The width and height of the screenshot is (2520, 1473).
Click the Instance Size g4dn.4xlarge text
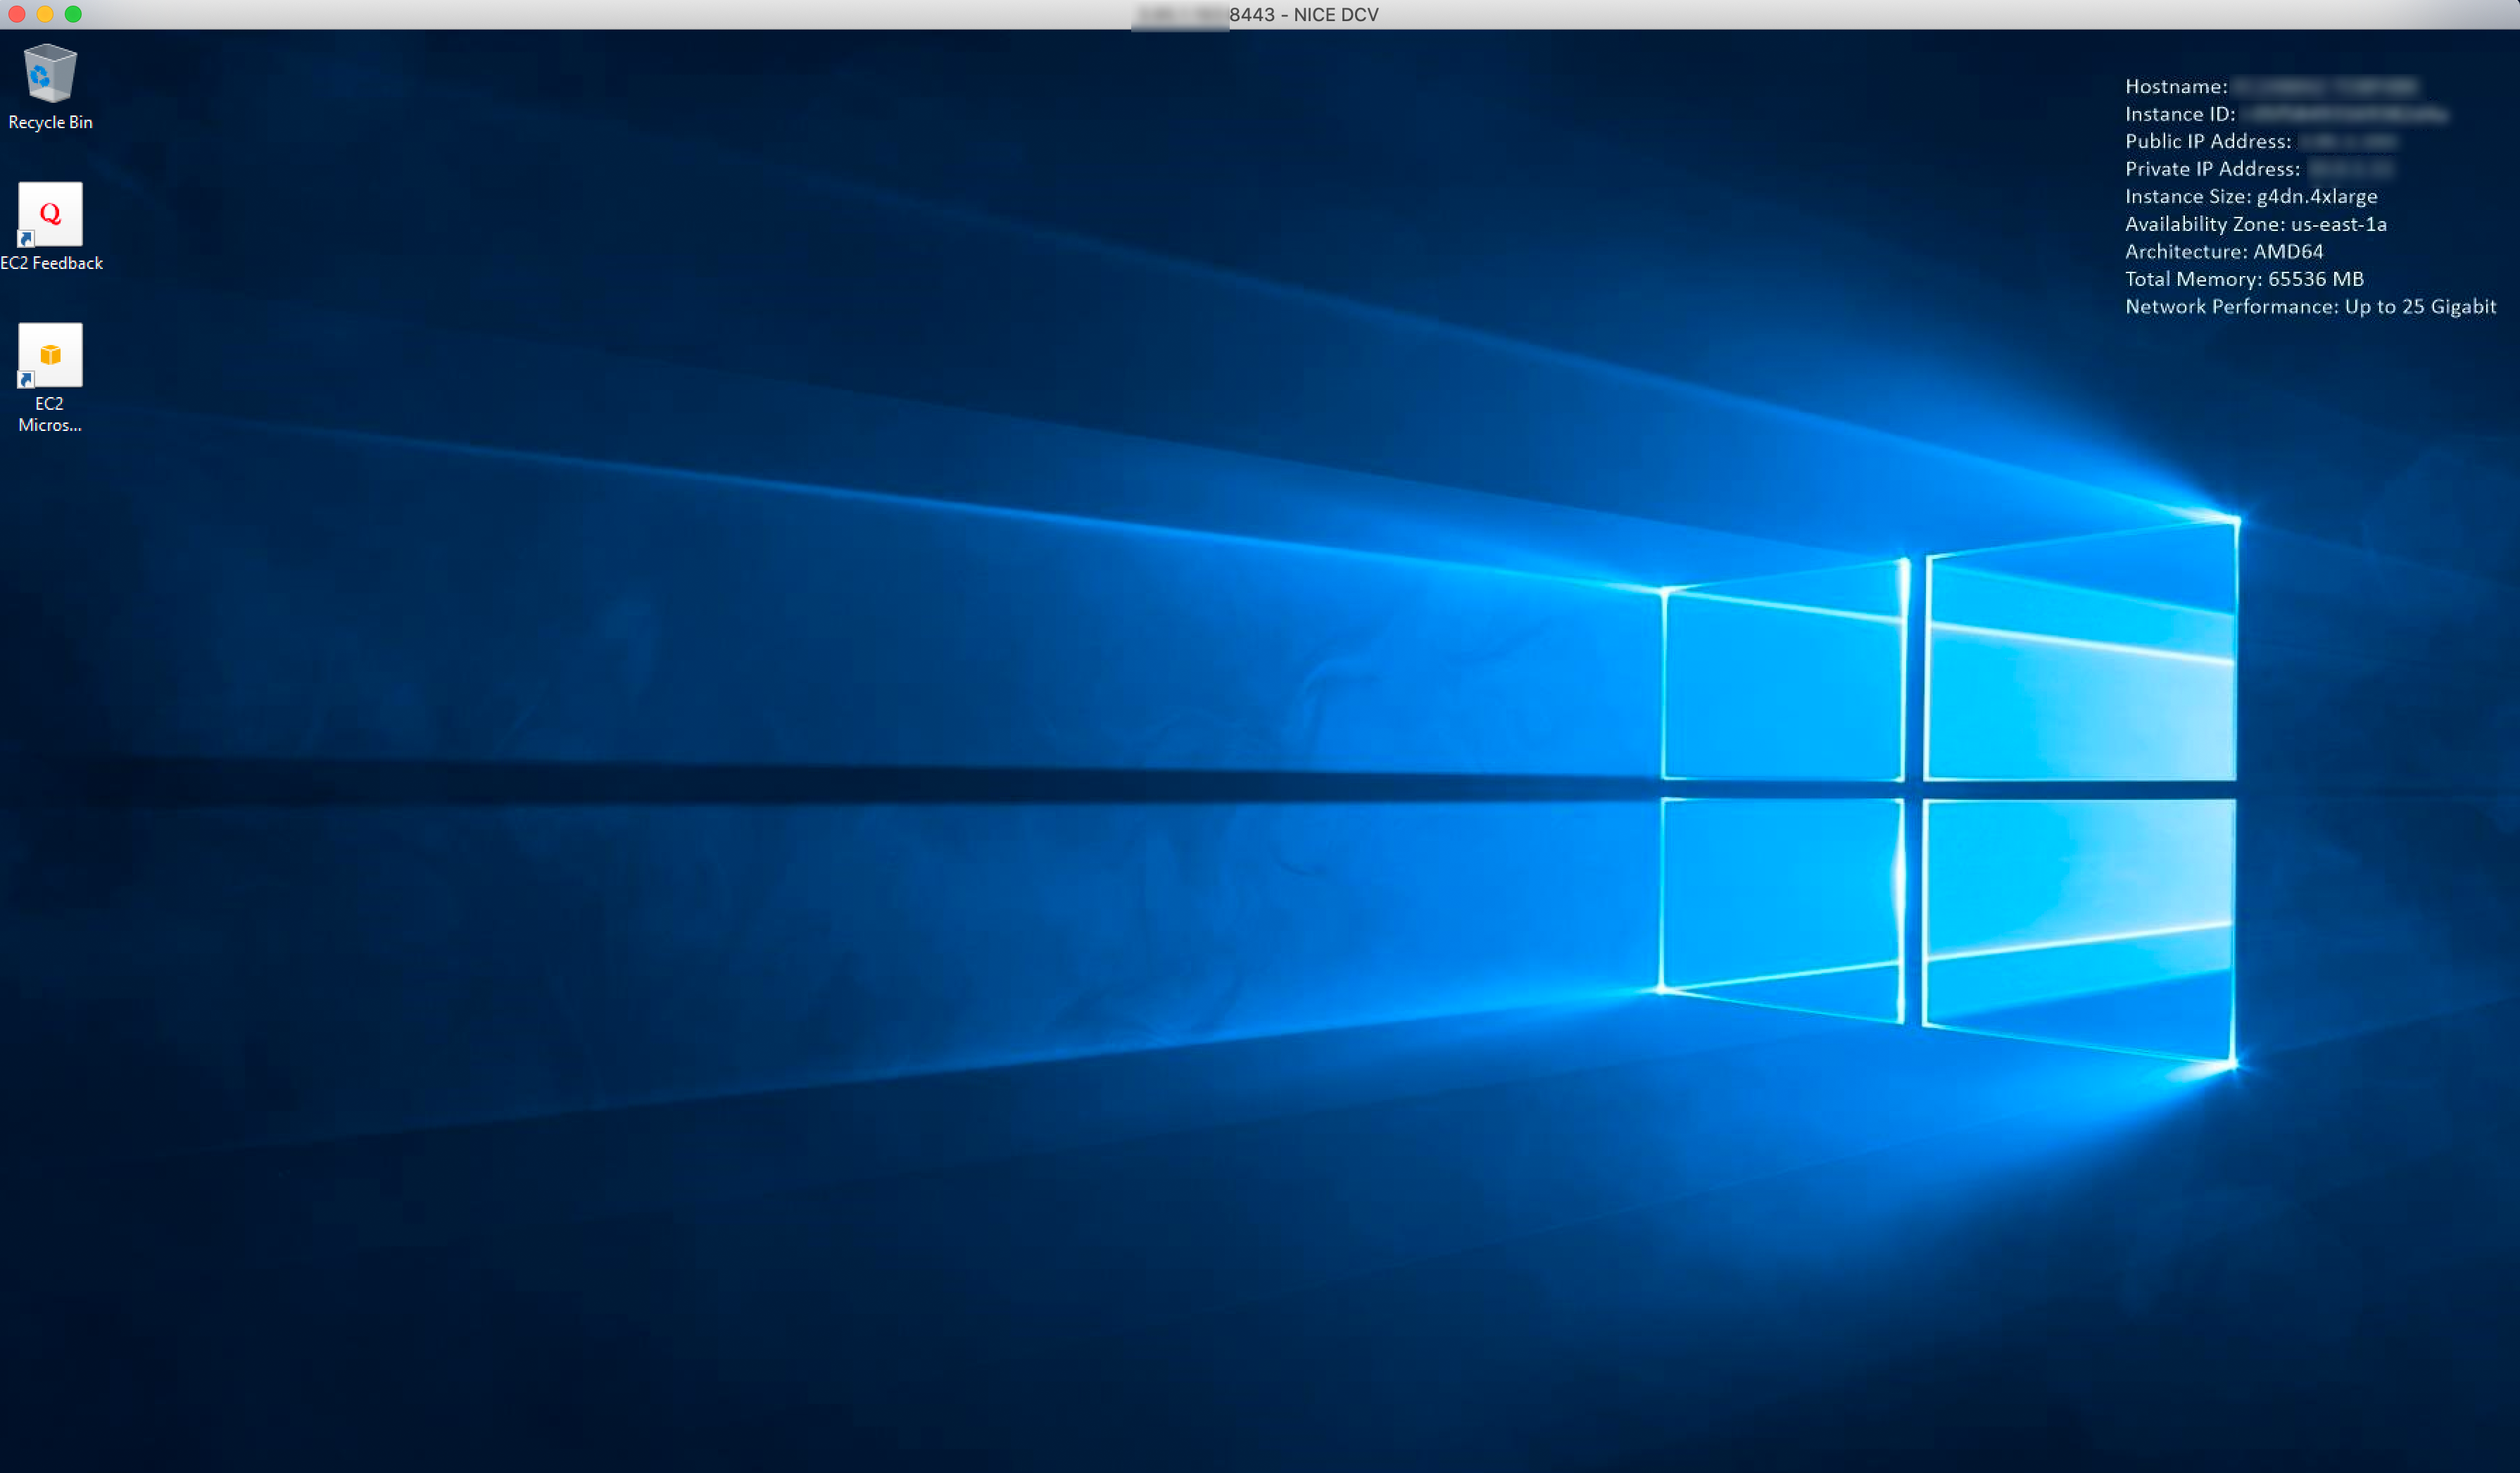pos(2251,197)
